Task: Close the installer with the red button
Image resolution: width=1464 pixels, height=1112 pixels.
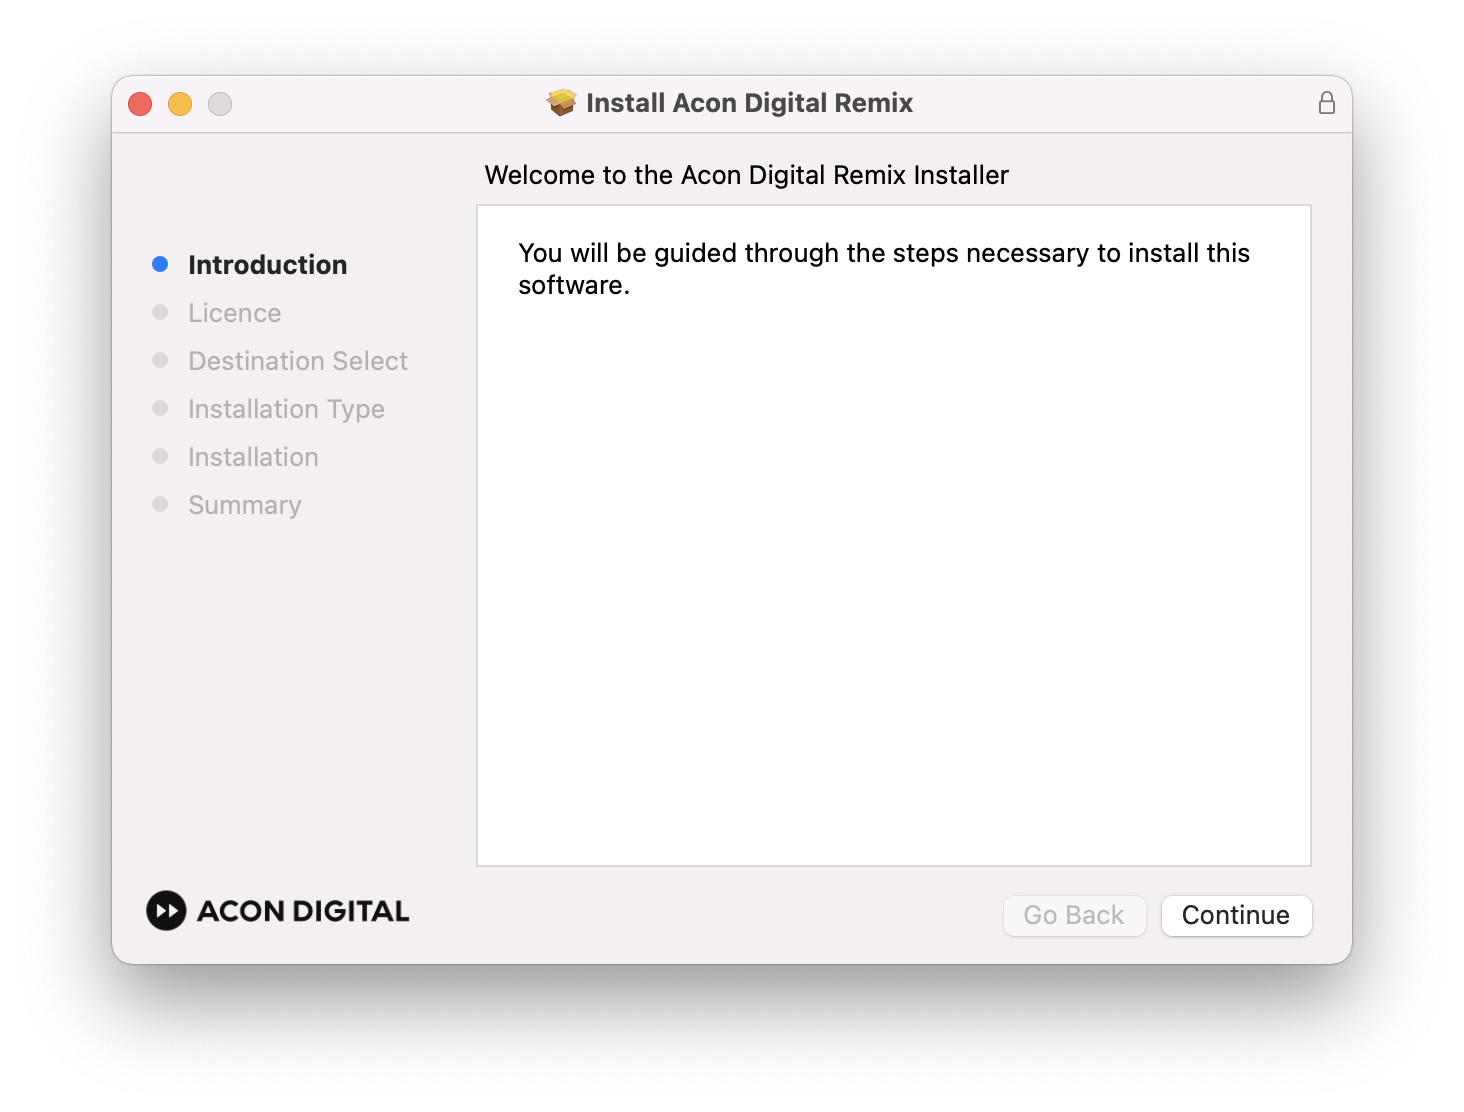Action: (140, 104)
